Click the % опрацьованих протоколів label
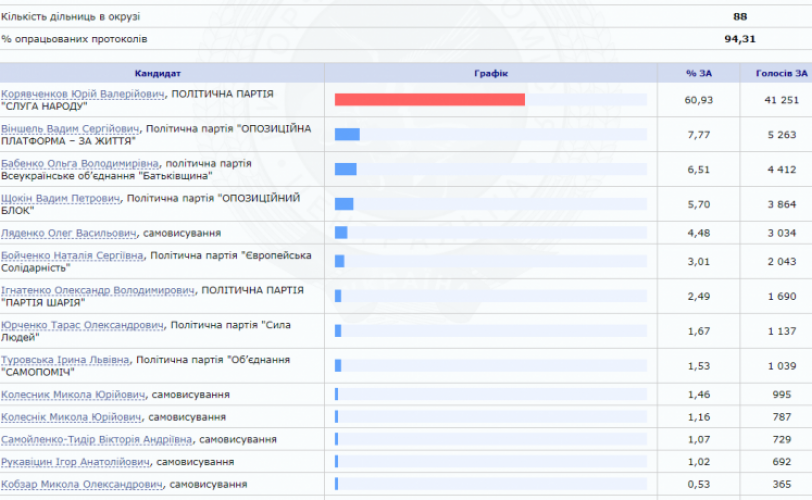812x500 pixels. [74, 39]
